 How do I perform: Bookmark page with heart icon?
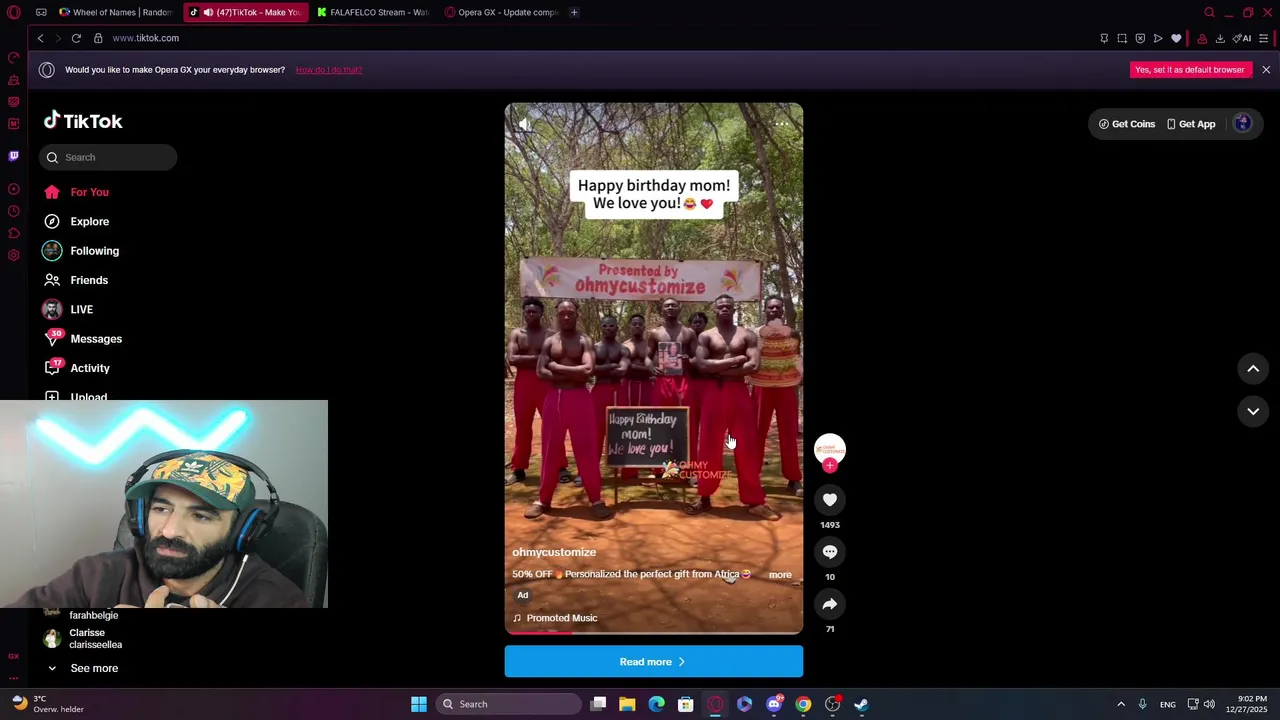[1176, 38]
